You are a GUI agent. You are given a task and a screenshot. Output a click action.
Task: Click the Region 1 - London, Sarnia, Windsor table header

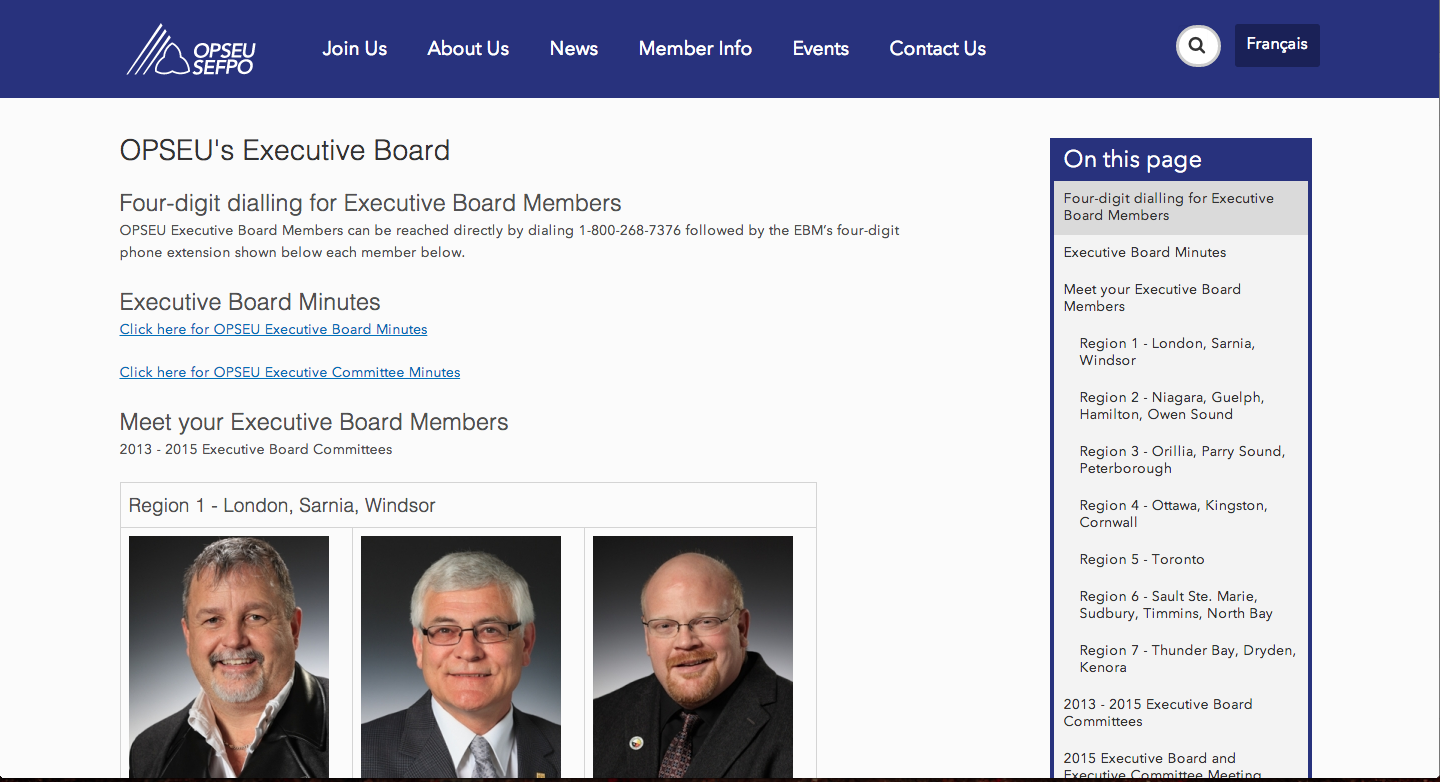468,505
